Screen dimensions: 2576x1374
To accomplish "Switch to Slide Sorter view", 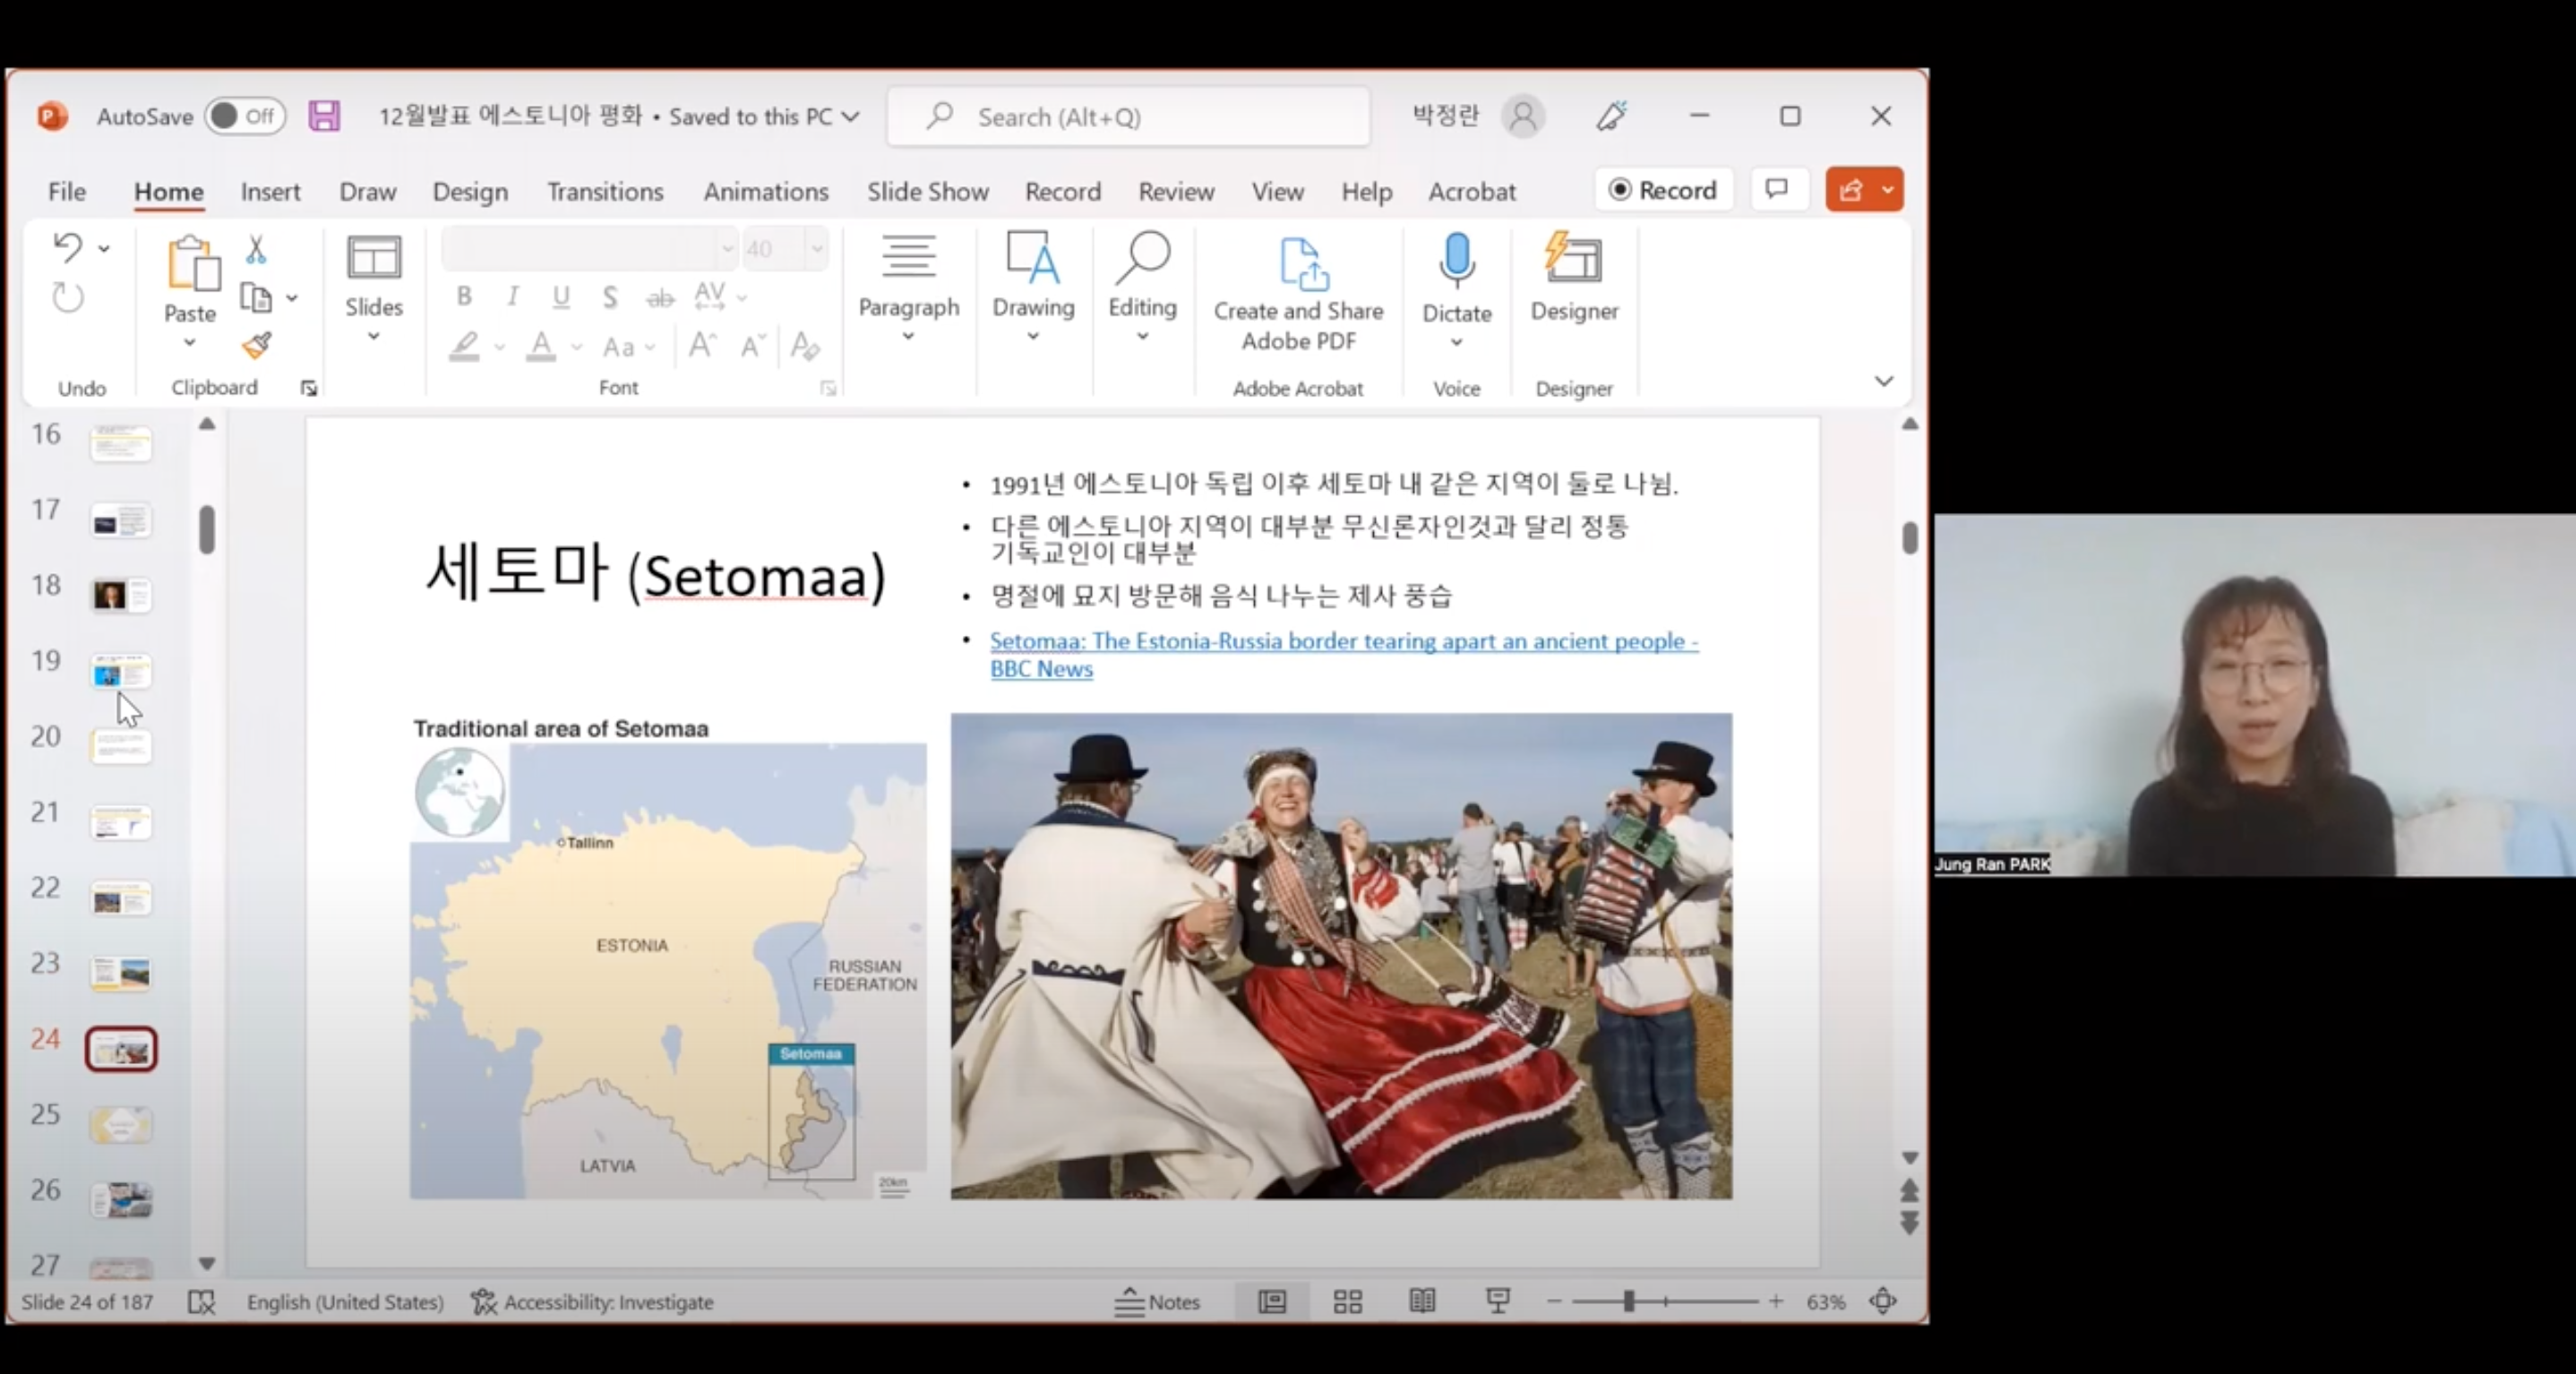I will (x=1347, y=1301).
